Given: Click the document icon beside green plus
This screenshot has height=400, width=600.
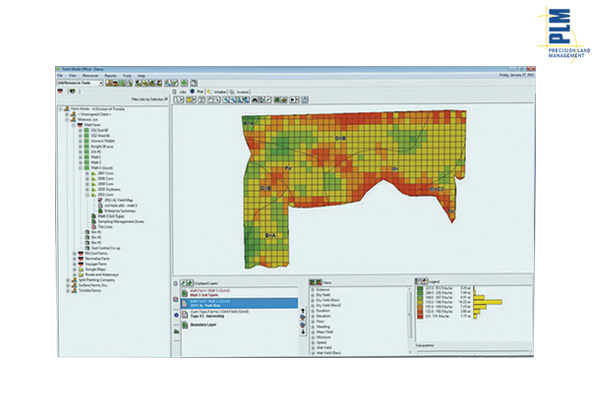Looking at the screenshot, I should (x=194, y=83).
